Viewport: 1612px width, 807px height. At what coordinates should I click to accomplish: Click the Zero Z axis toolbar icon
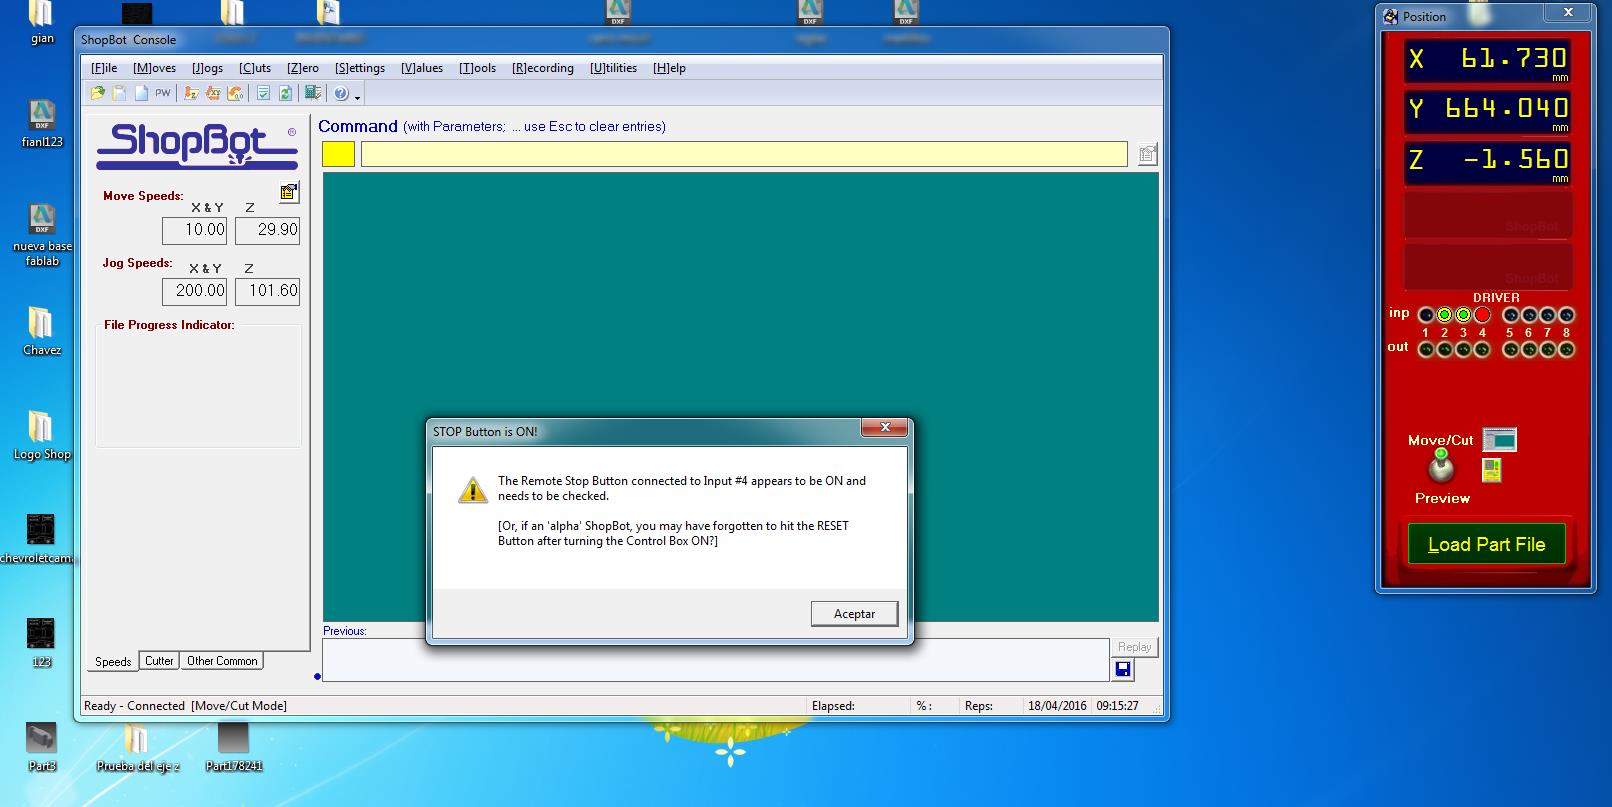[191, 93]
